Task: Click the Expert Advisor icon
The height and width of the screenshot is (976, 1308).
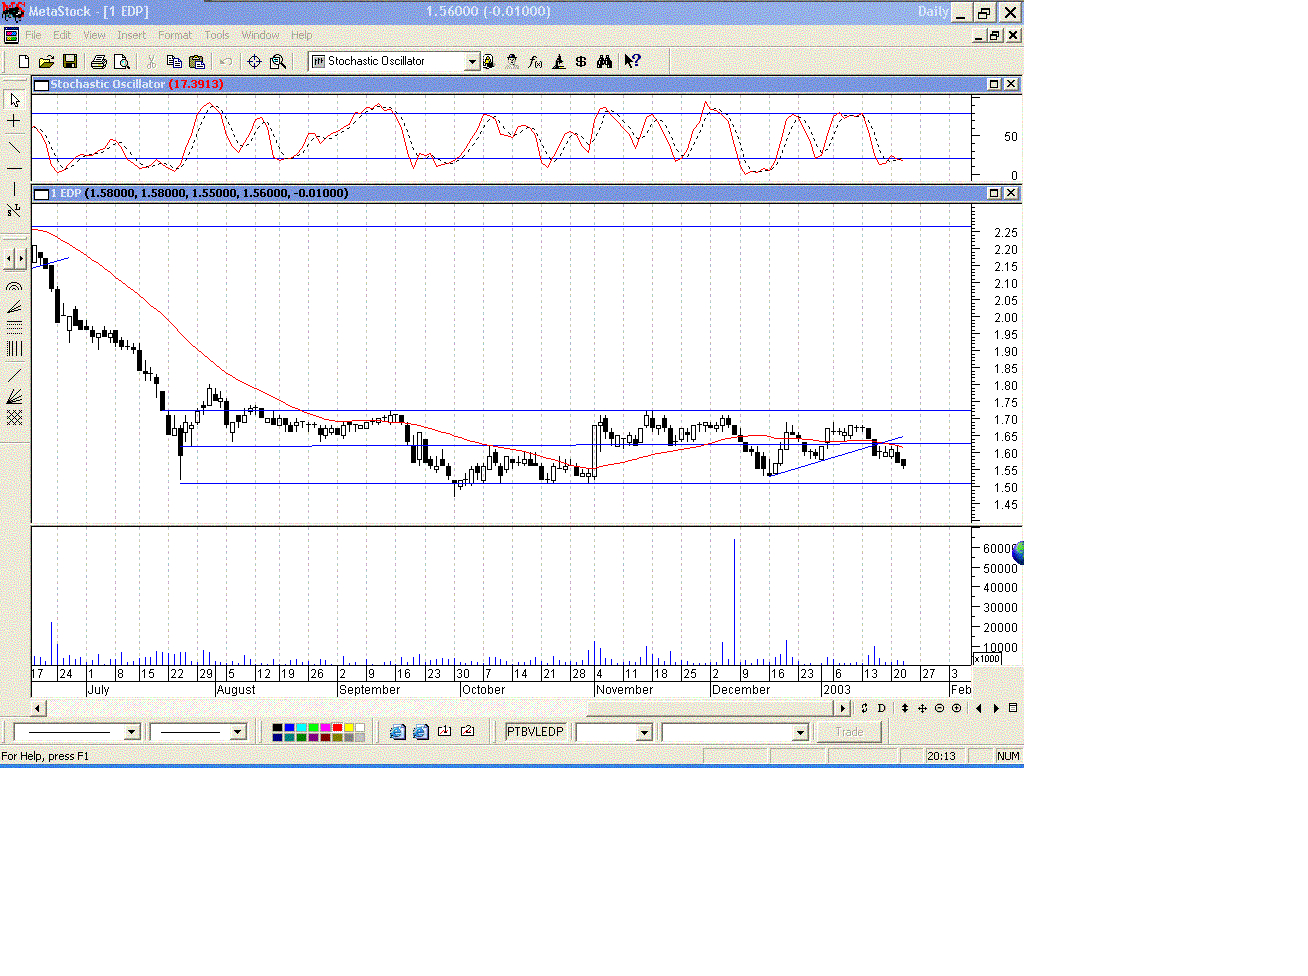Action: pos(512,61)
